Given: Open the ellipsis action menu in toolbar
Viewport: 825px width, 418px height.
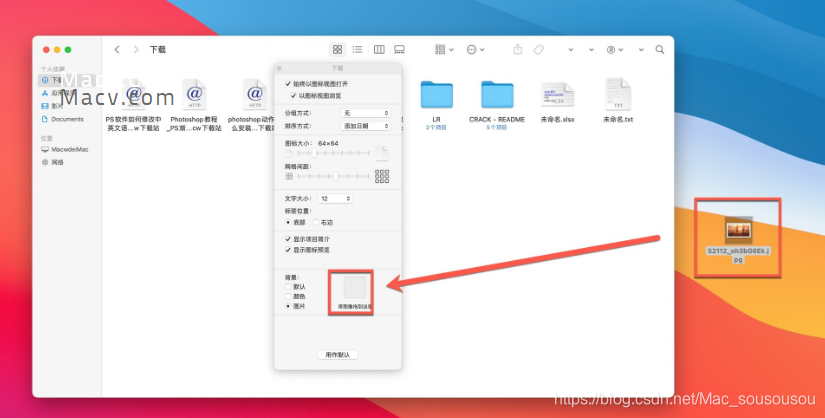Looking at the screenshot, I should [475, 49].
